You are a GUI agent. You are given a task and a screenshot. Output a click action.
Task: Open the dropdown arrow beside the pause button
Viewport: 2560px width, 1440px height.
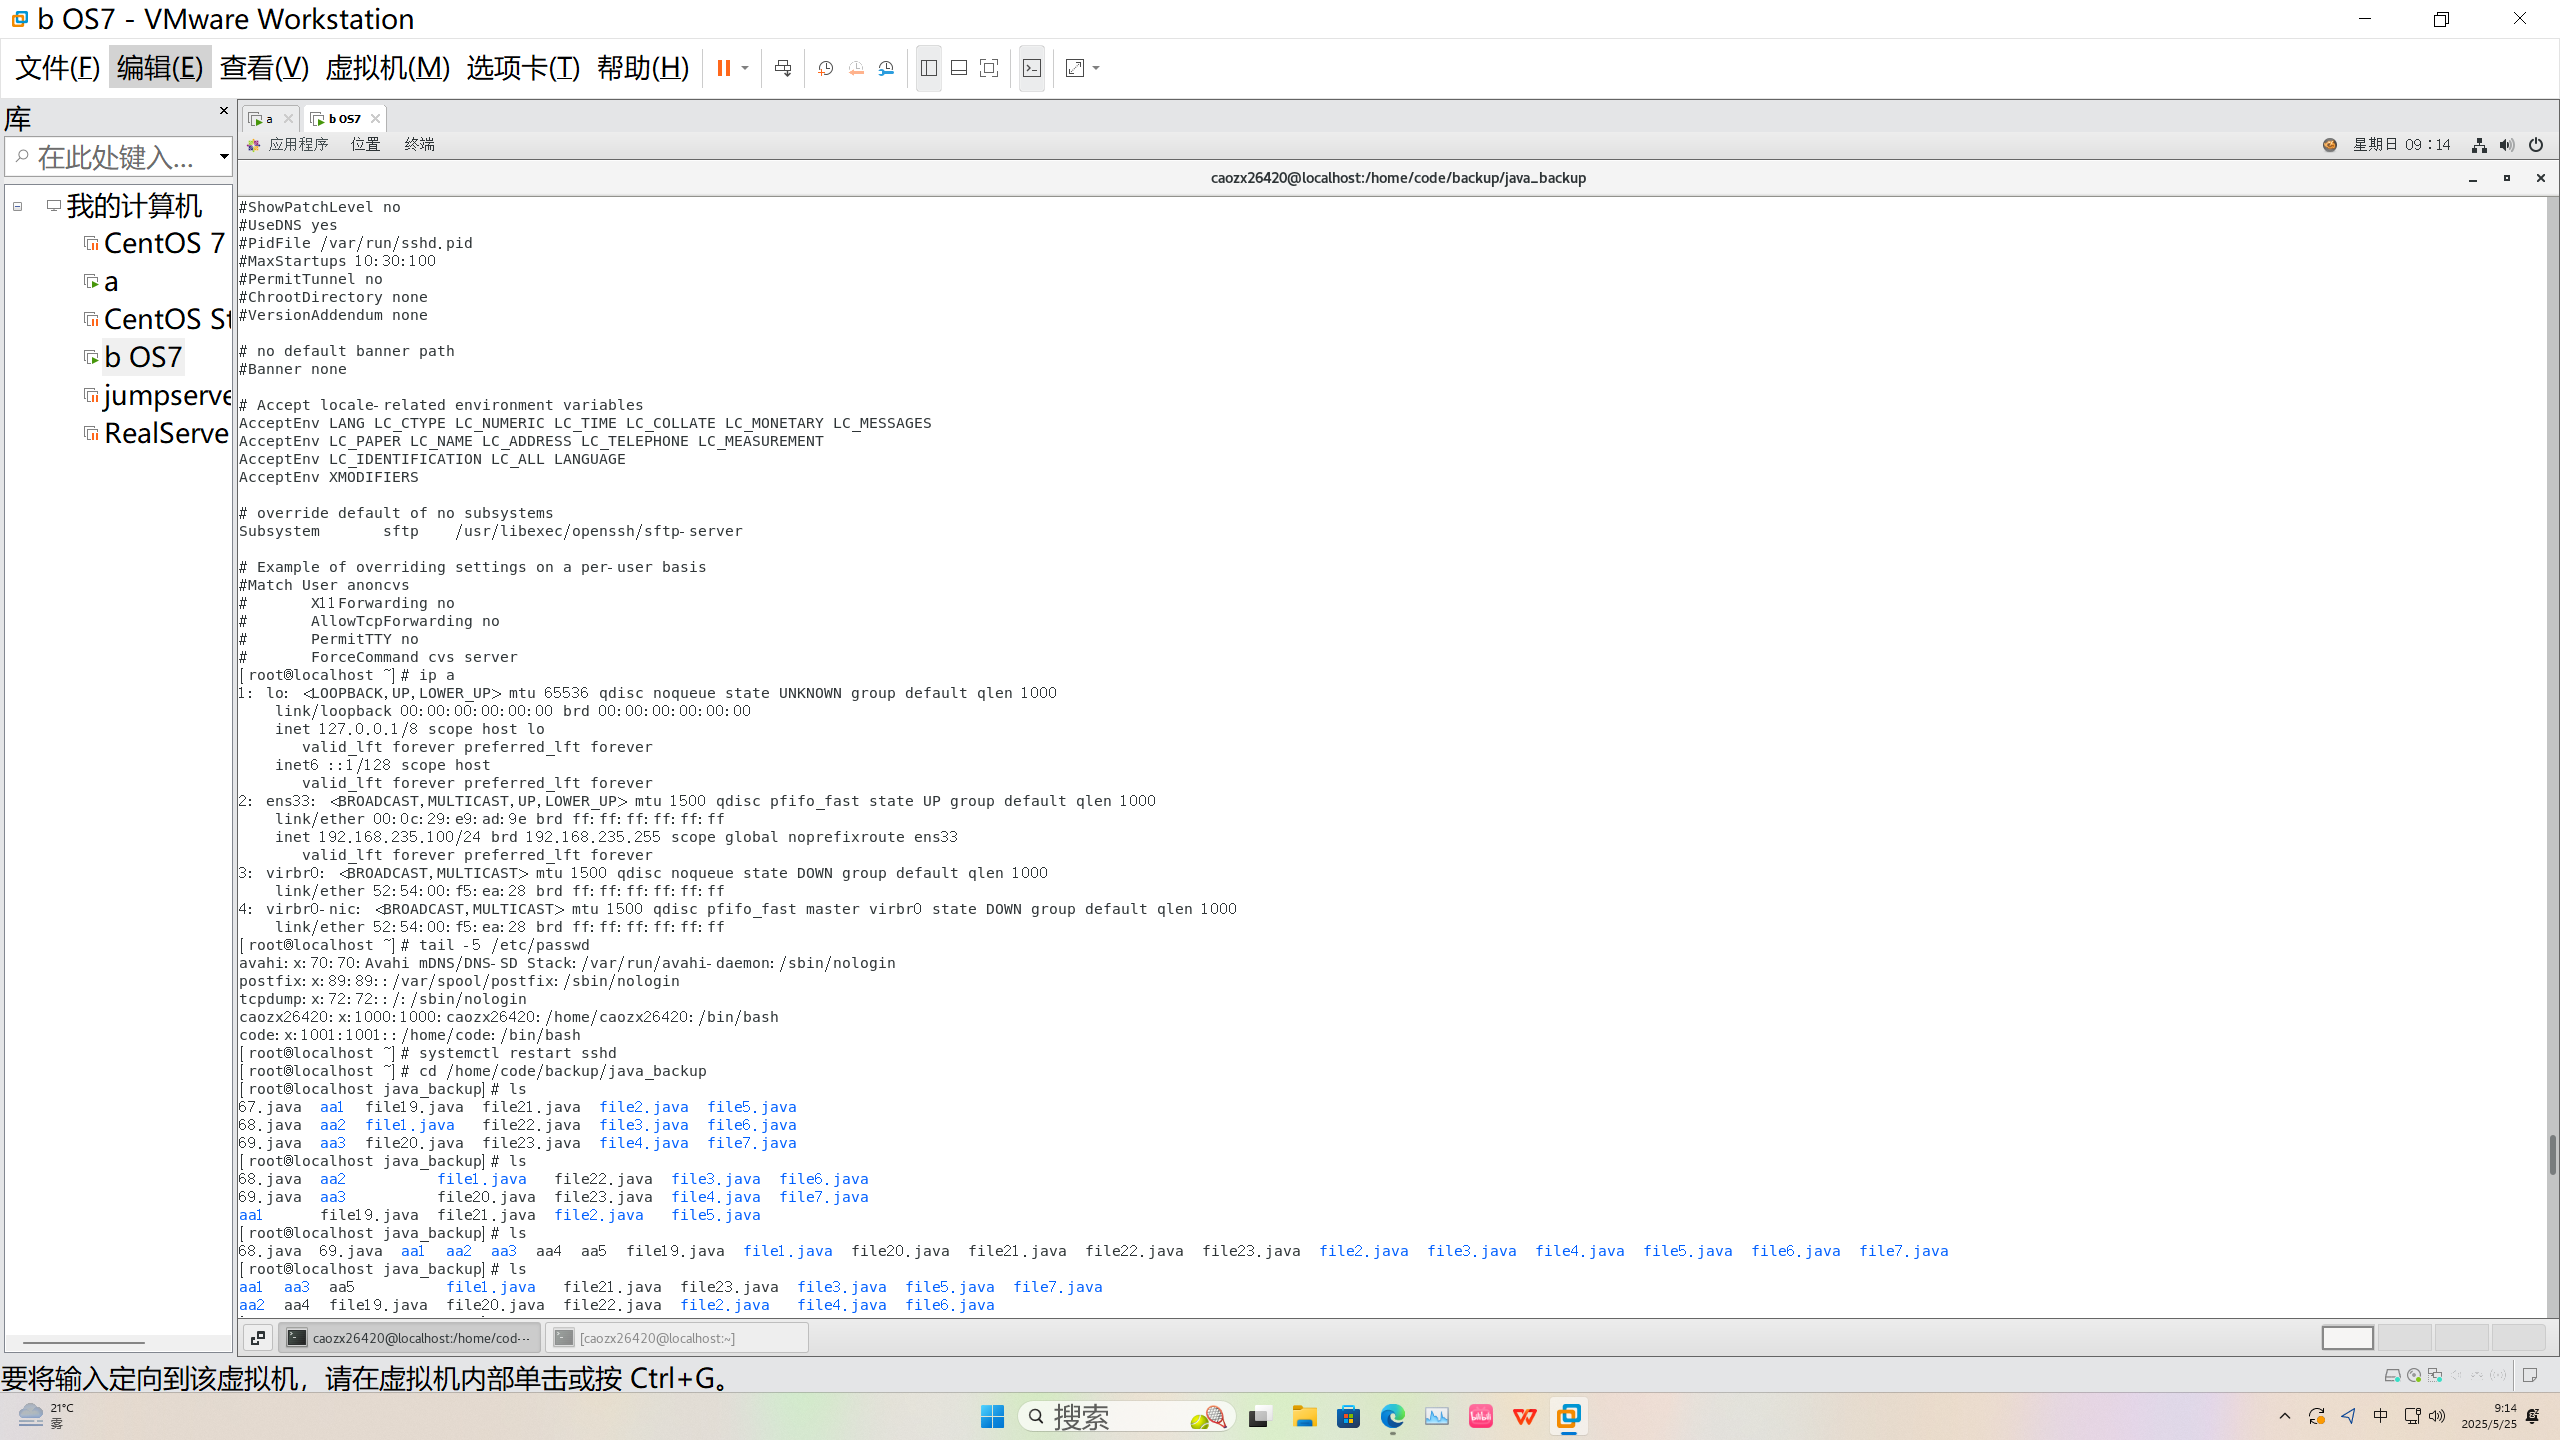pos(745,68)
